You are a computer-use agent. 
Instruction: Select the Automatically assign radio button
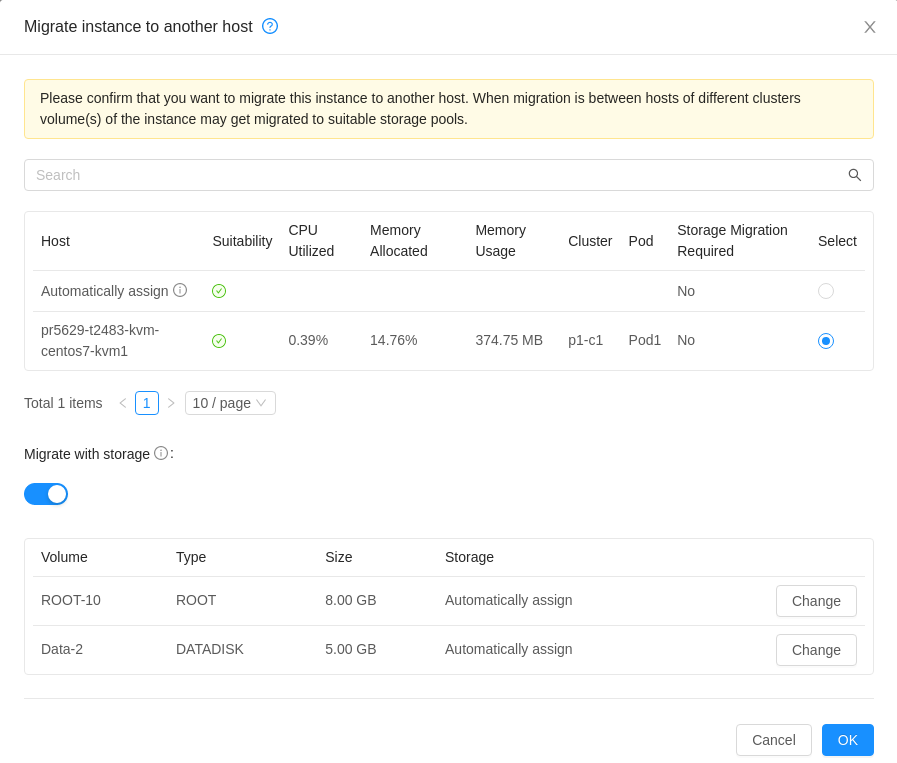pos(825,291)
